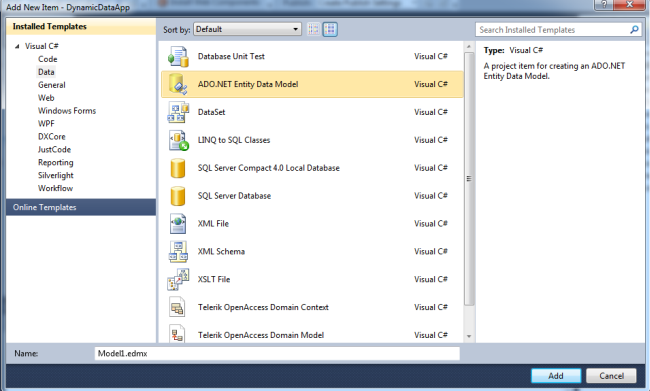Select the Windows Forms category
The image size is (650, 391).
point(67,111)
